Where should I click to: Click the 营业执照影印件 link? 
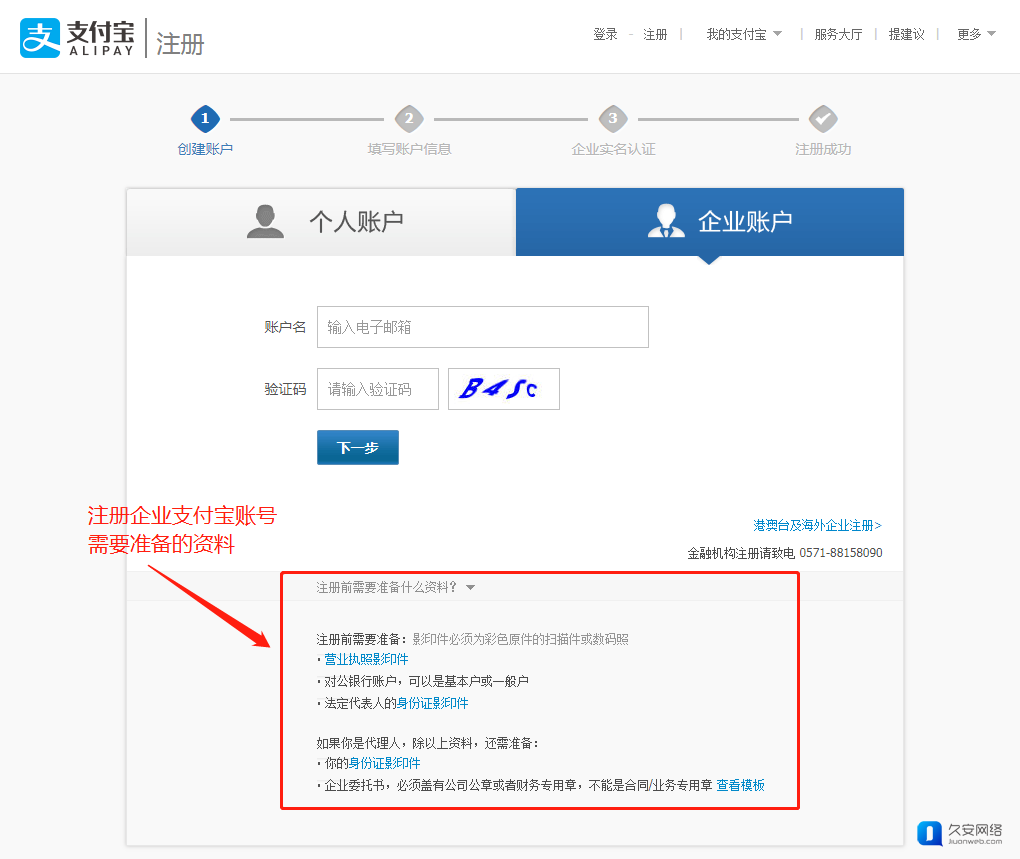[x=366, y=659]
